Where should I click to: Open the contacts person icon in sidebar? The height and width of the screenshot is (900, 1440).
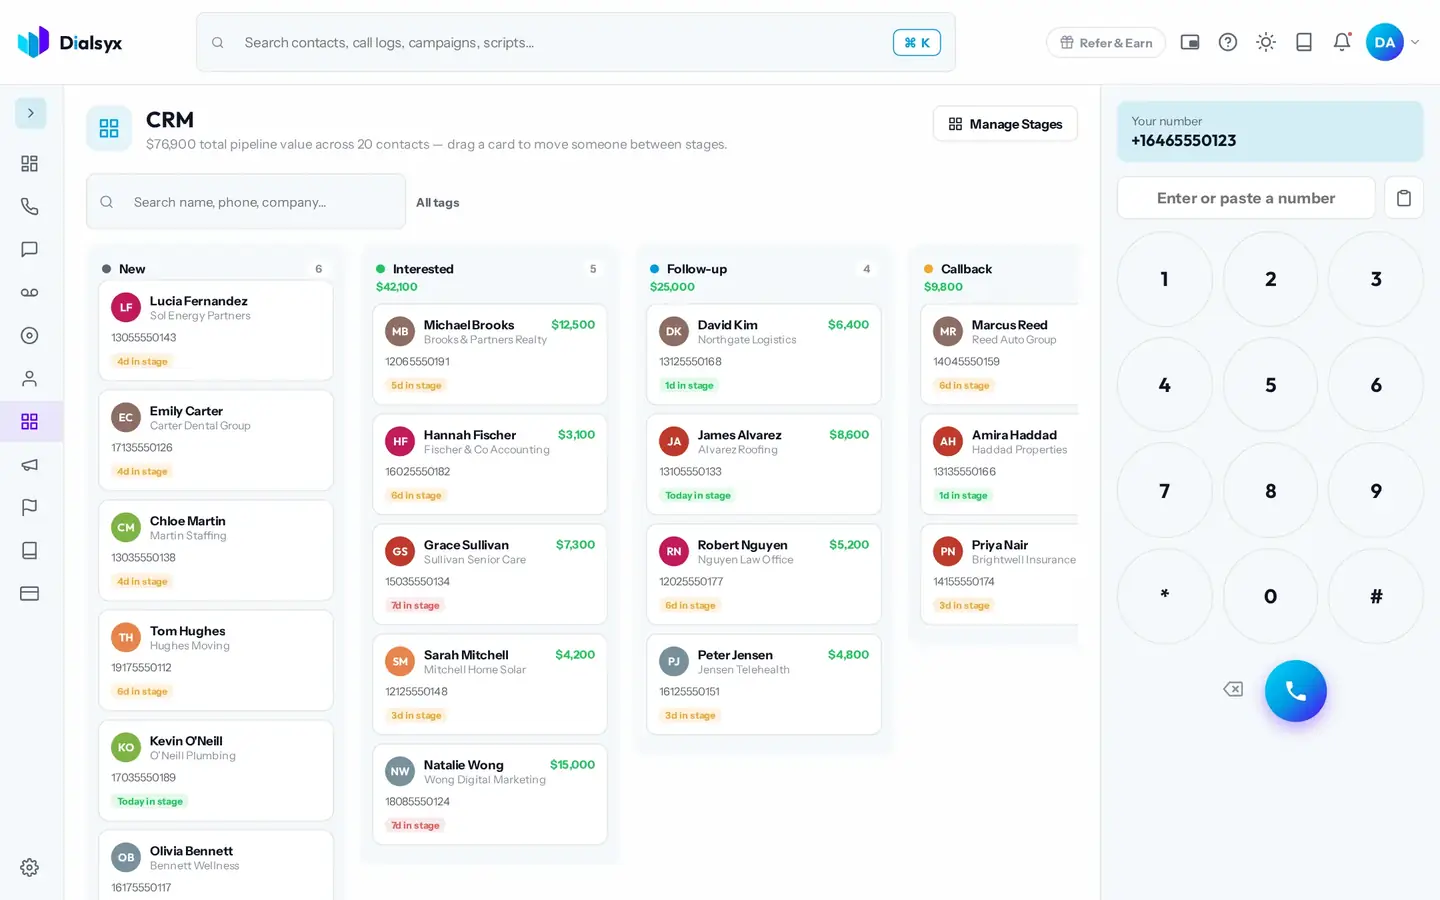point(30,378)
